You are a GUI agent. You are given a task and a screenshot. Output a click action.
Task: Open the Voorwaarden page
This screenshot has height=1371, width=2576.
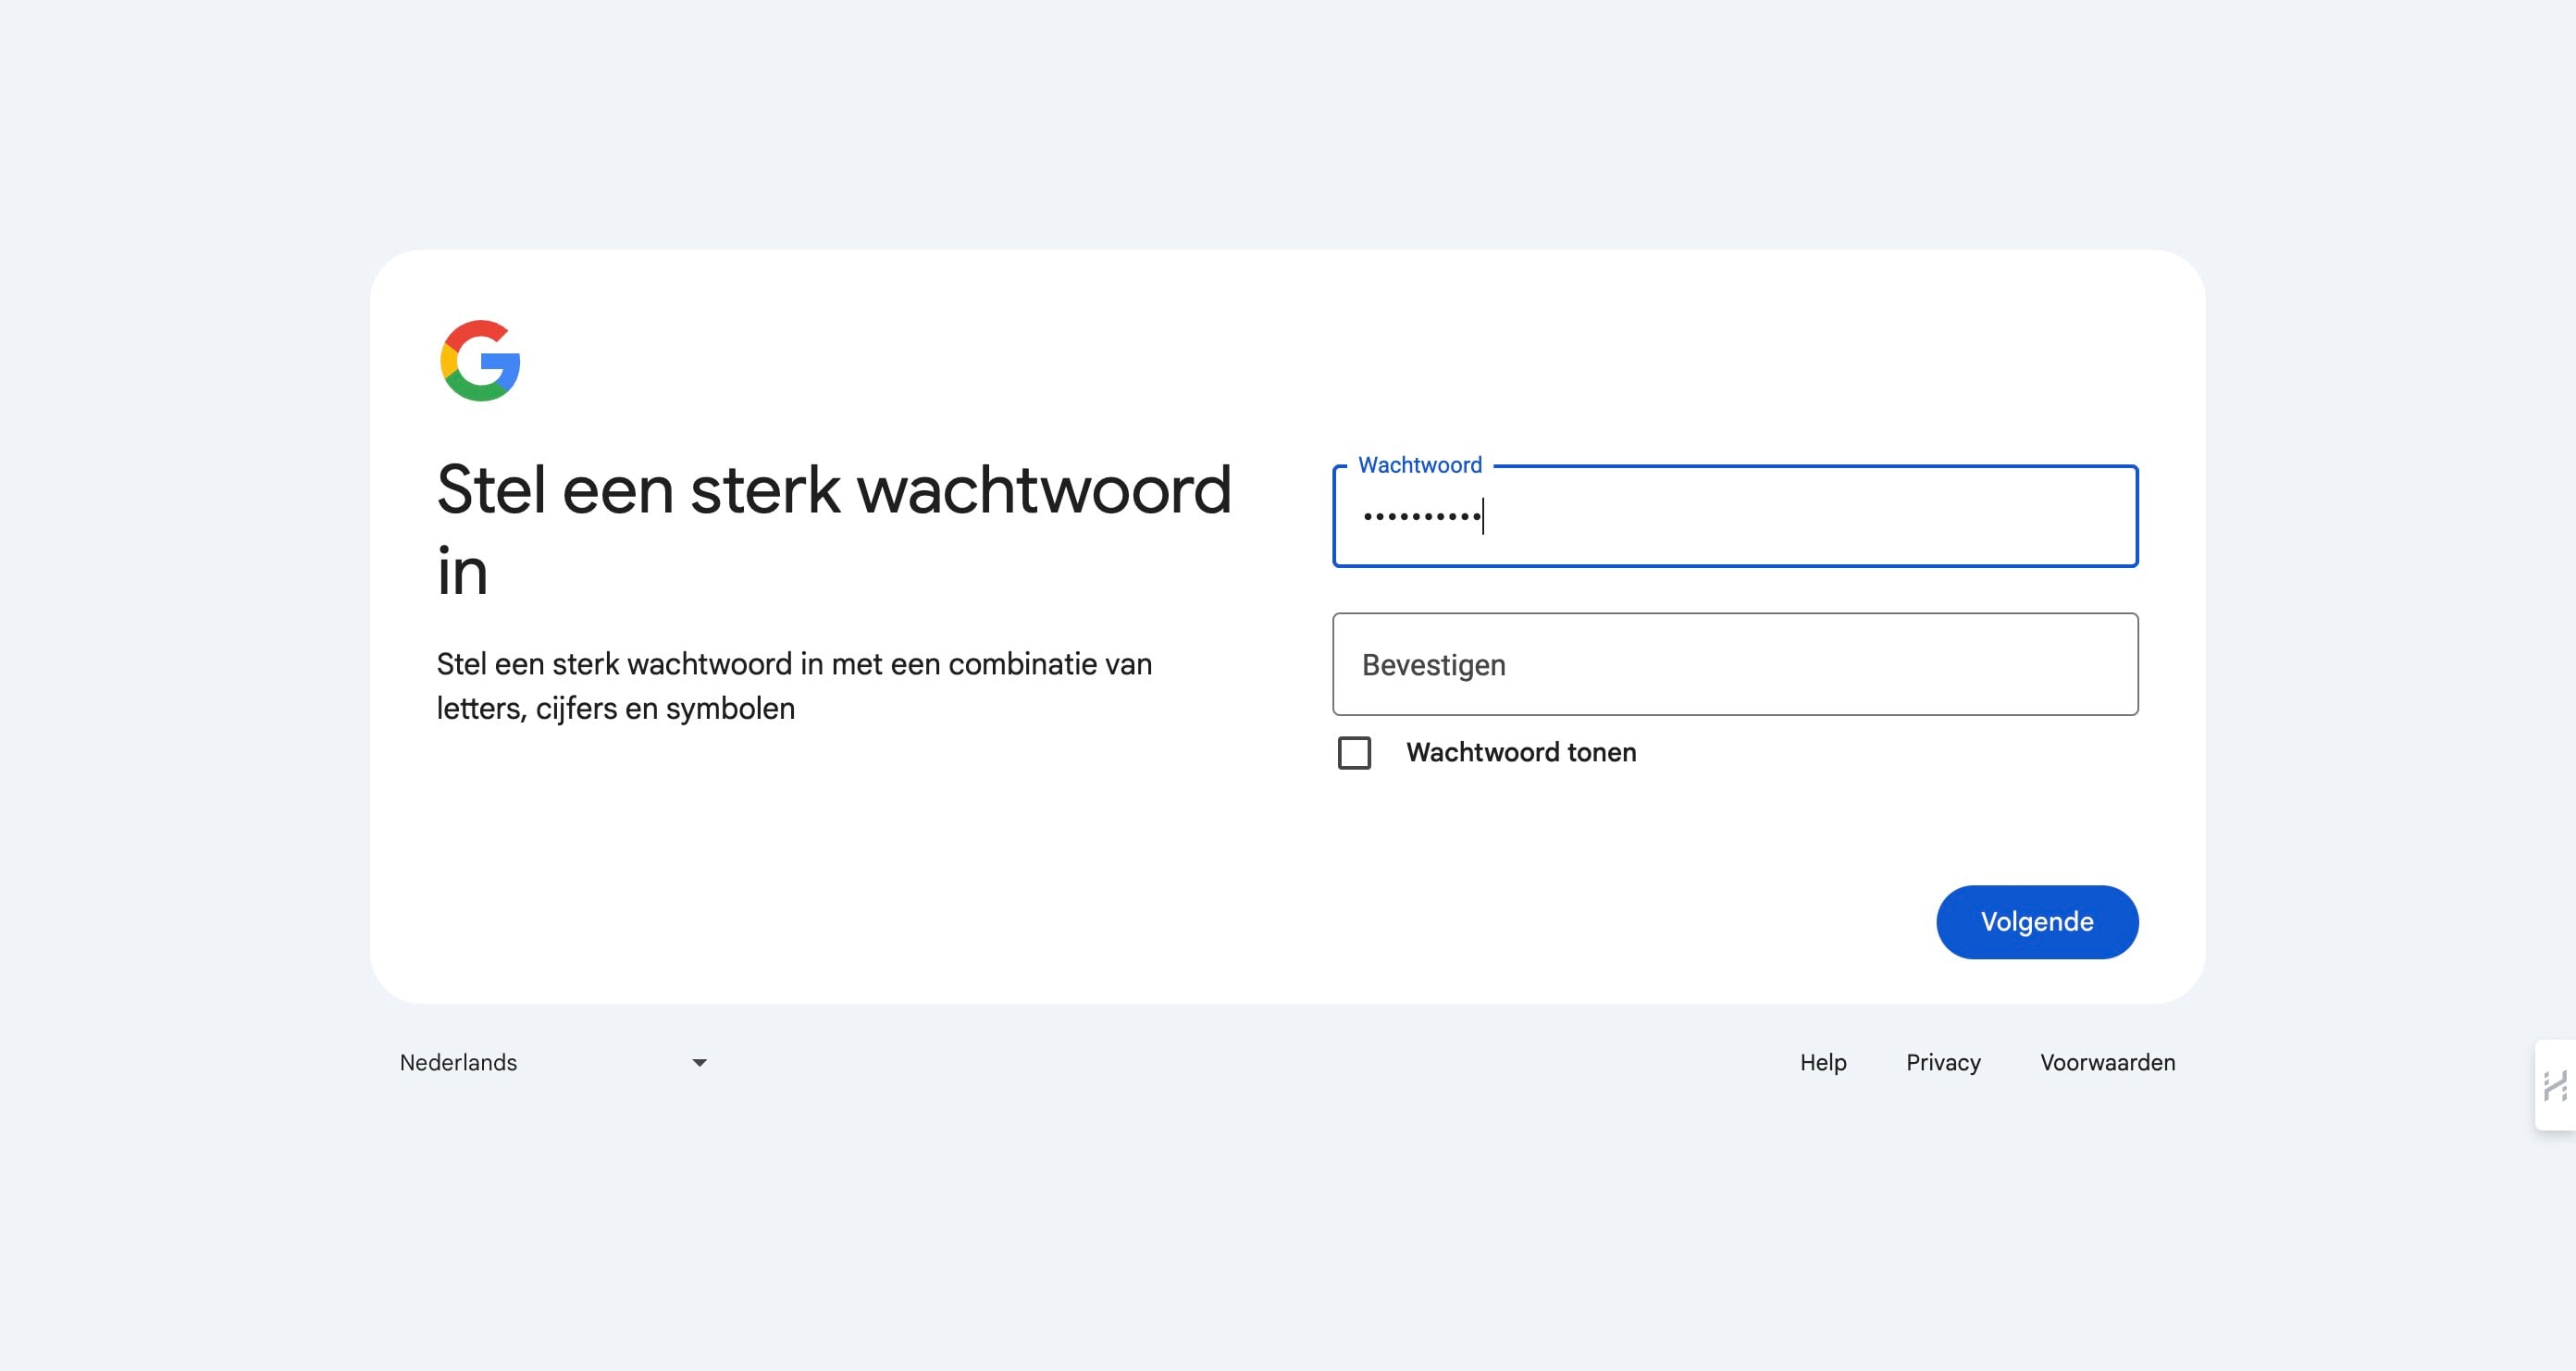[2106, 1062]
